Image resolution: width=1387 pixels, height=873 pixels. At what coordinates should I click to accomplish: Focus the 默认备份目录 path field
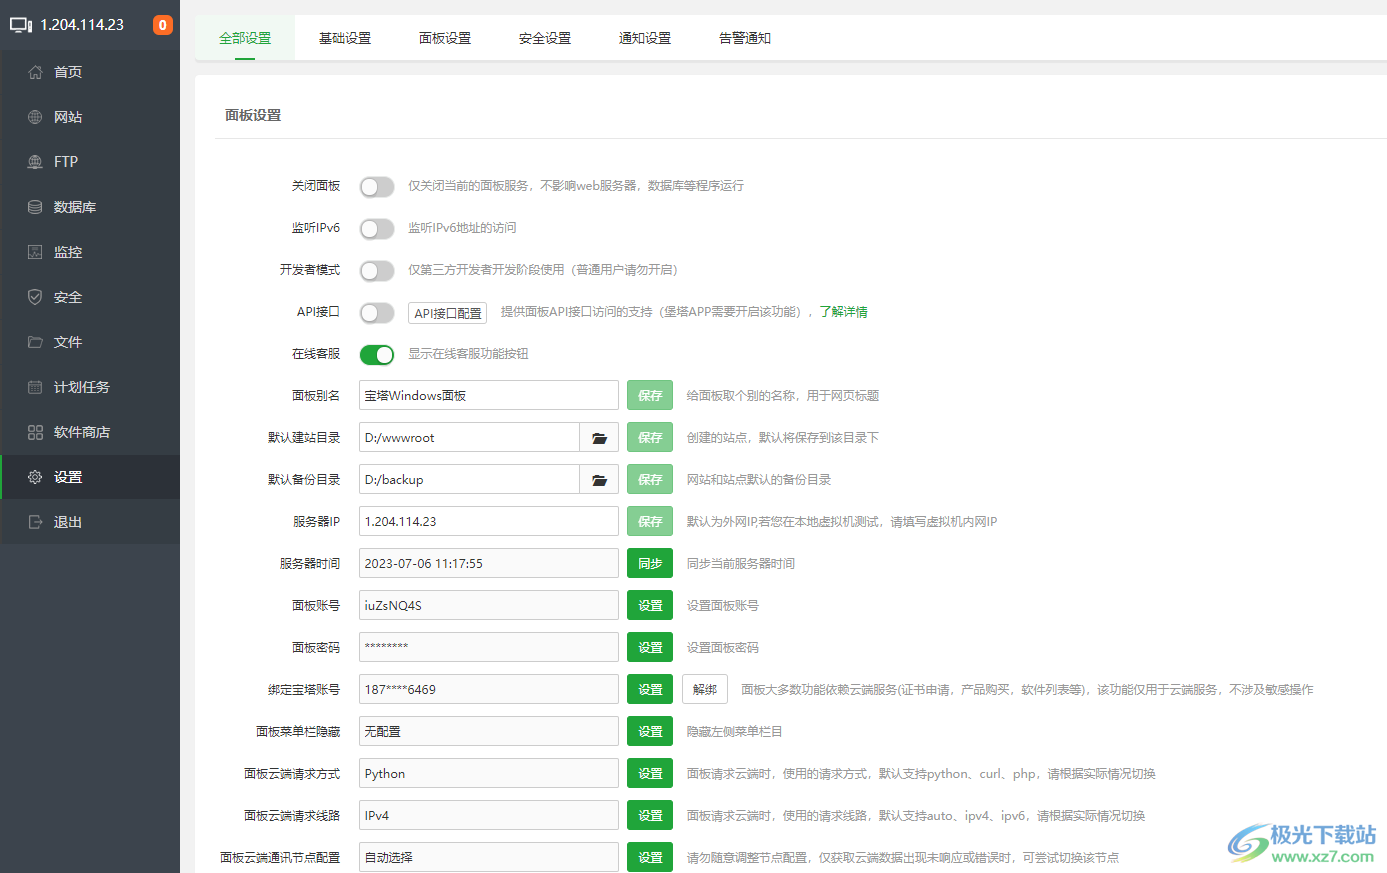point(470,480)
